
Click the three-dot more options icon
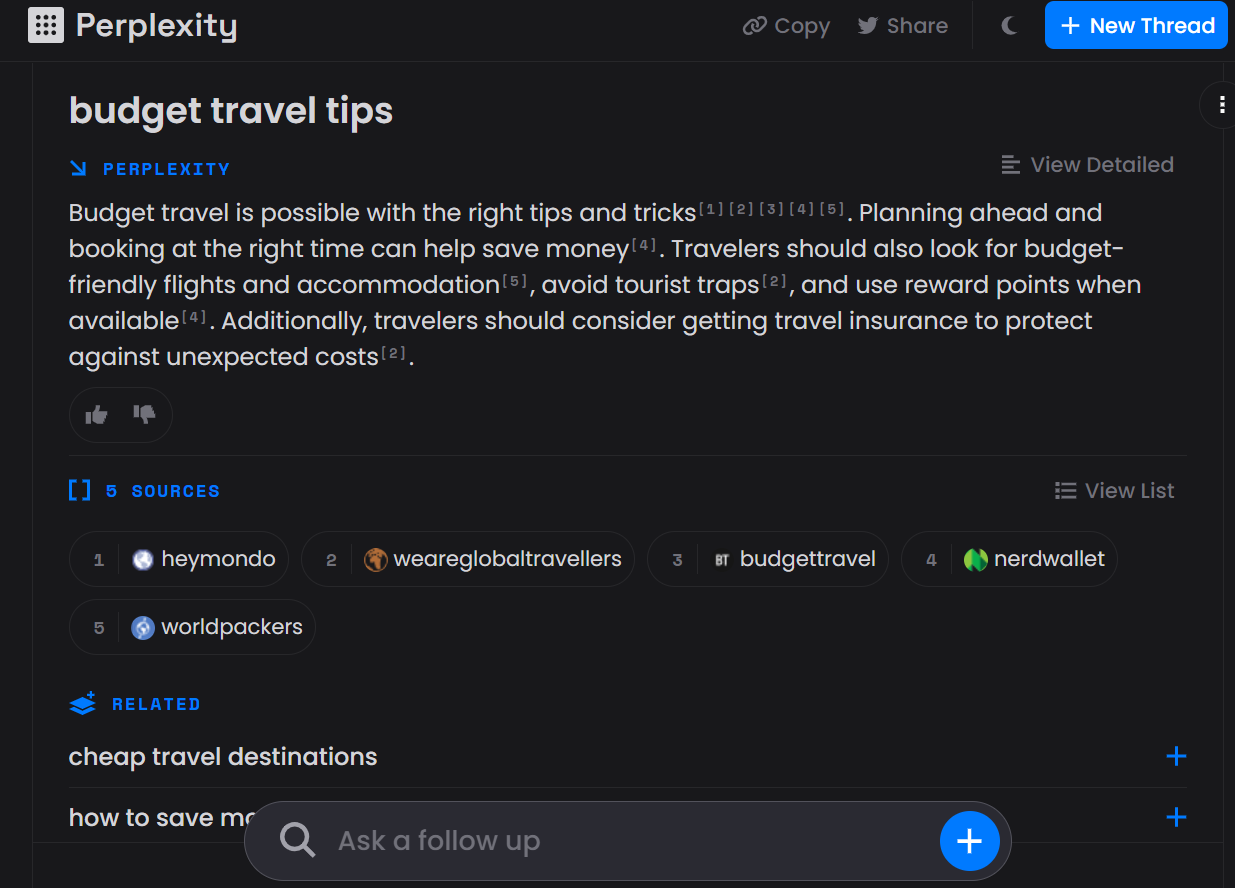pos(1222,105)
